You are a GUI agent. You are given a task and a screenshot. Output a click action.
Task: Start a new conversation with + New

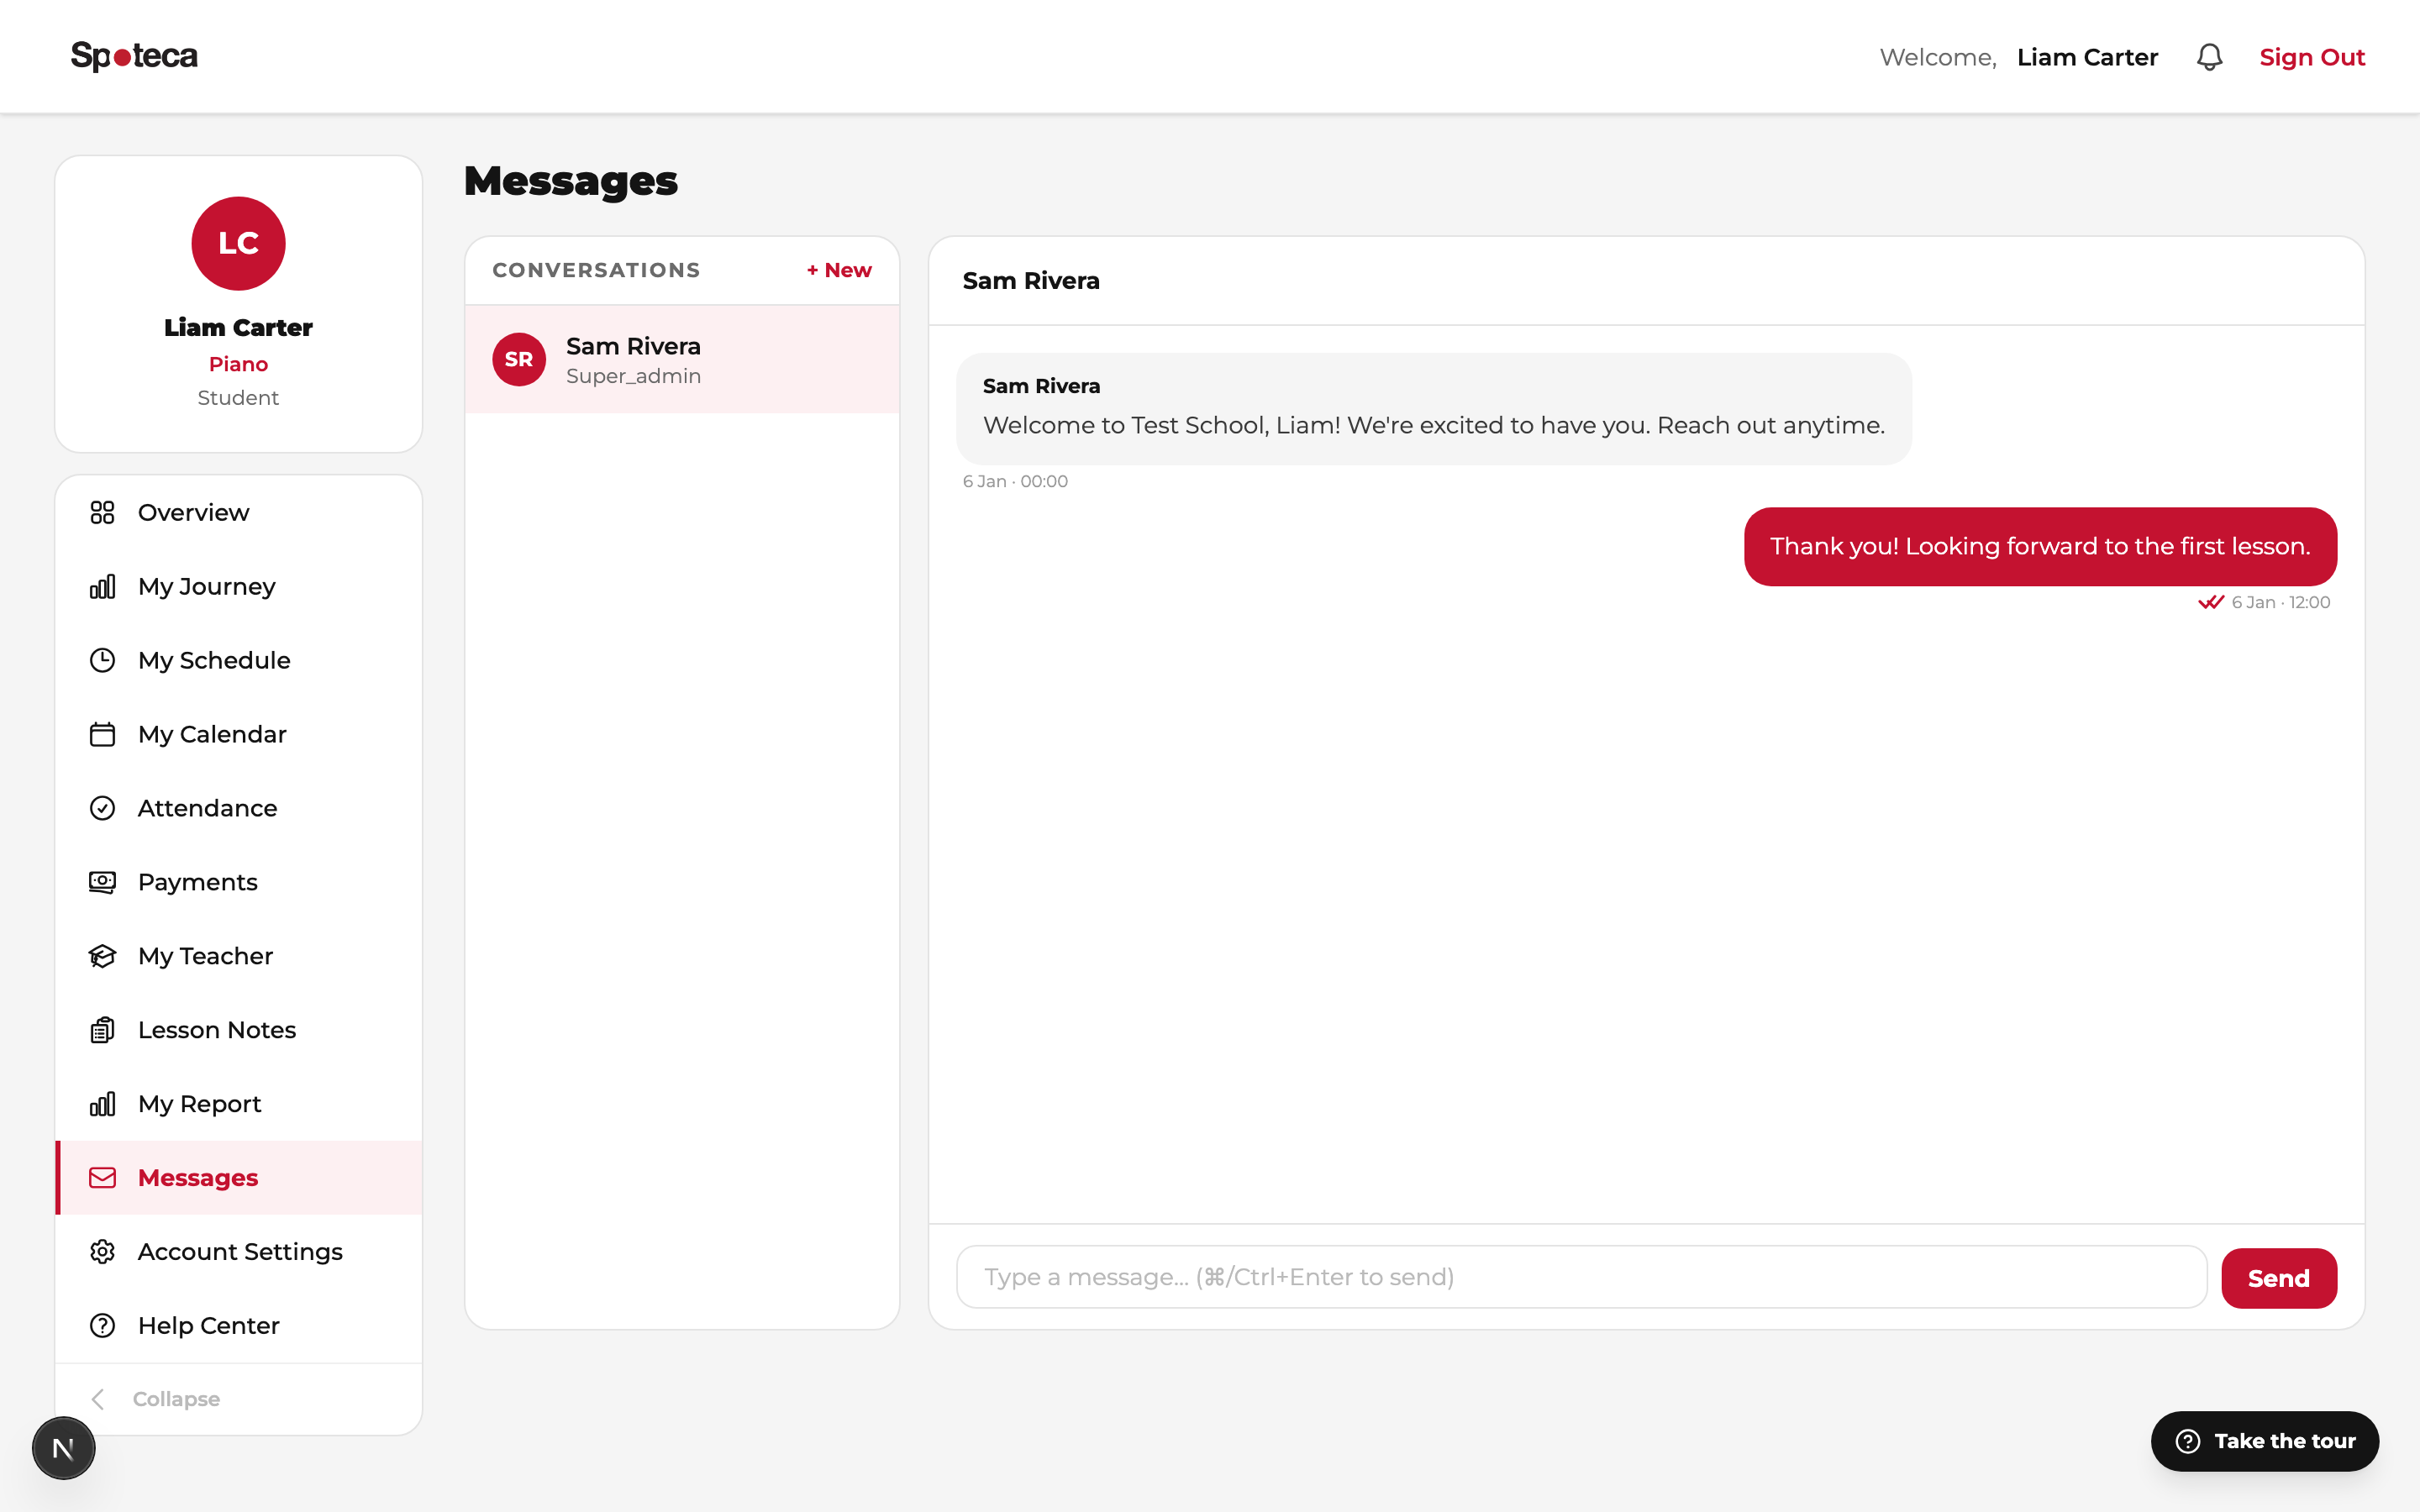pyautogui.click(x=839, y=270)
